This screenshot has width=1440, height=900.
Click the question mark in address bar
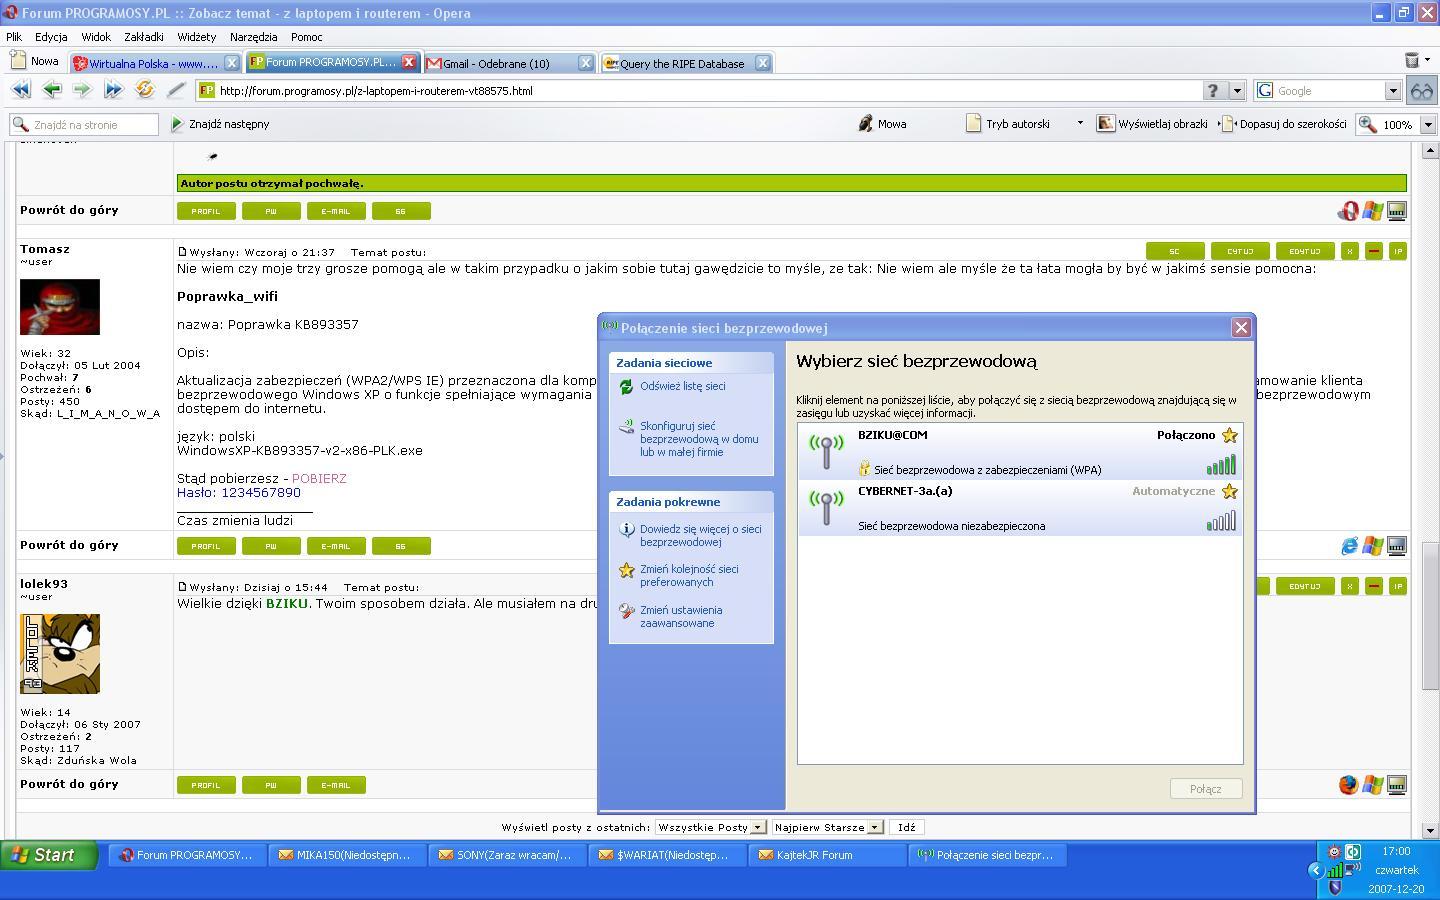pos(1213,90)
